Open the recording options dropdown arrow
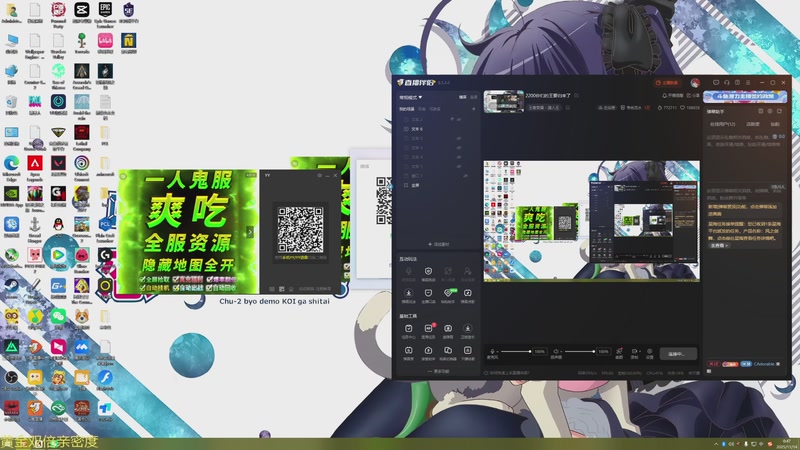This screenshot has height=450, width=800. [x=639, y=352]
